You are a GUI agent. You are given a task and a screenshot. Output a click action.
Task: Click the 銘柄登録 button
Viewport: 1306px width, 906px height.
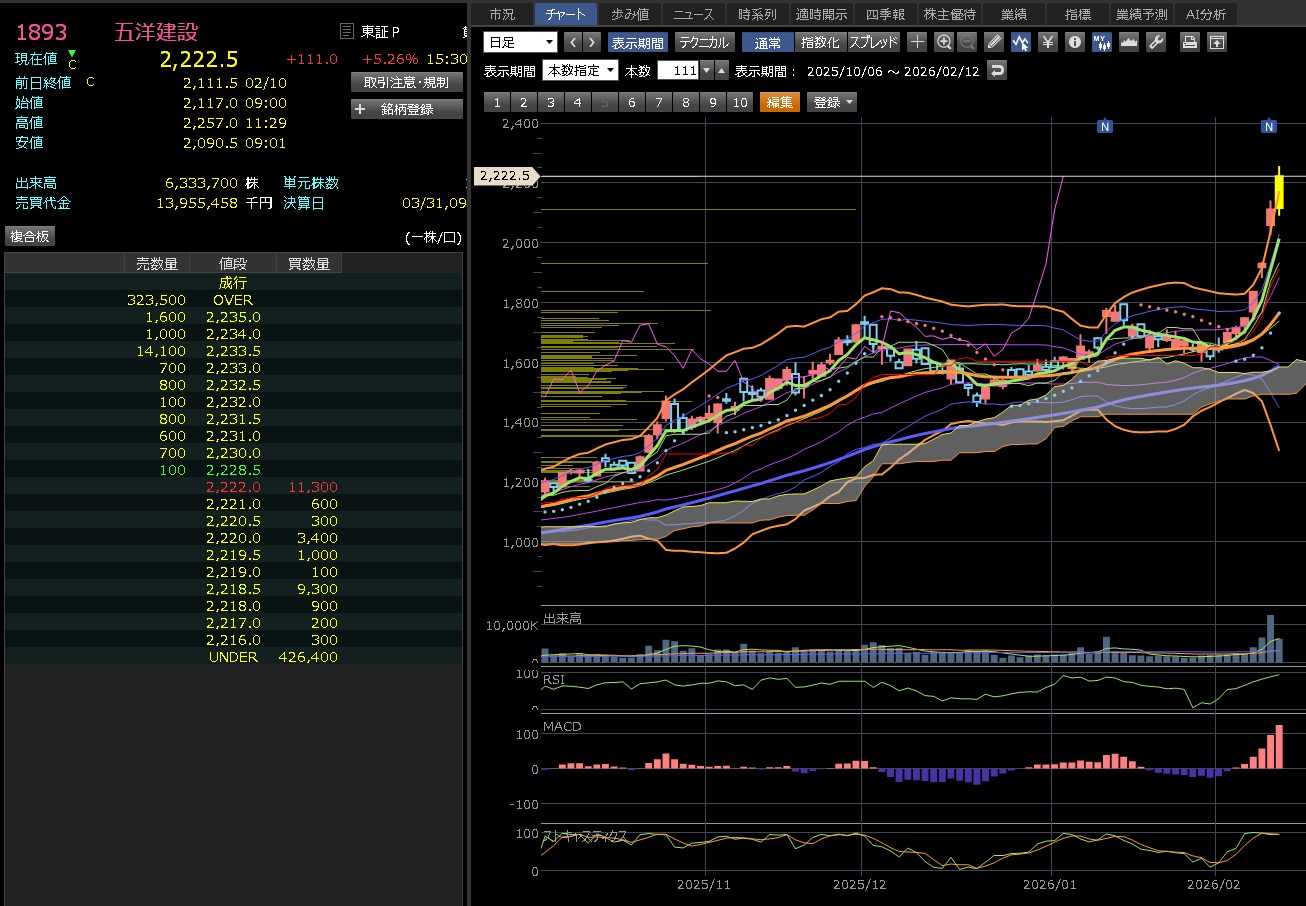pos(407,109)
